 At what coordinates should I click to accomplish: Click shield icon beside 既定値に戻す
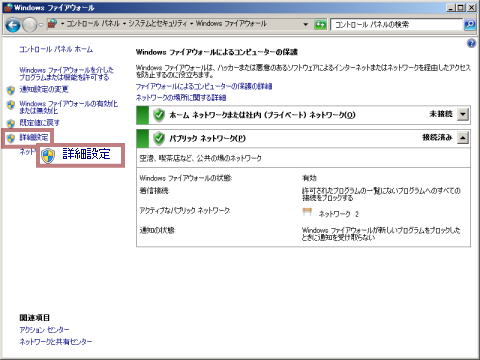click(11, 123)
